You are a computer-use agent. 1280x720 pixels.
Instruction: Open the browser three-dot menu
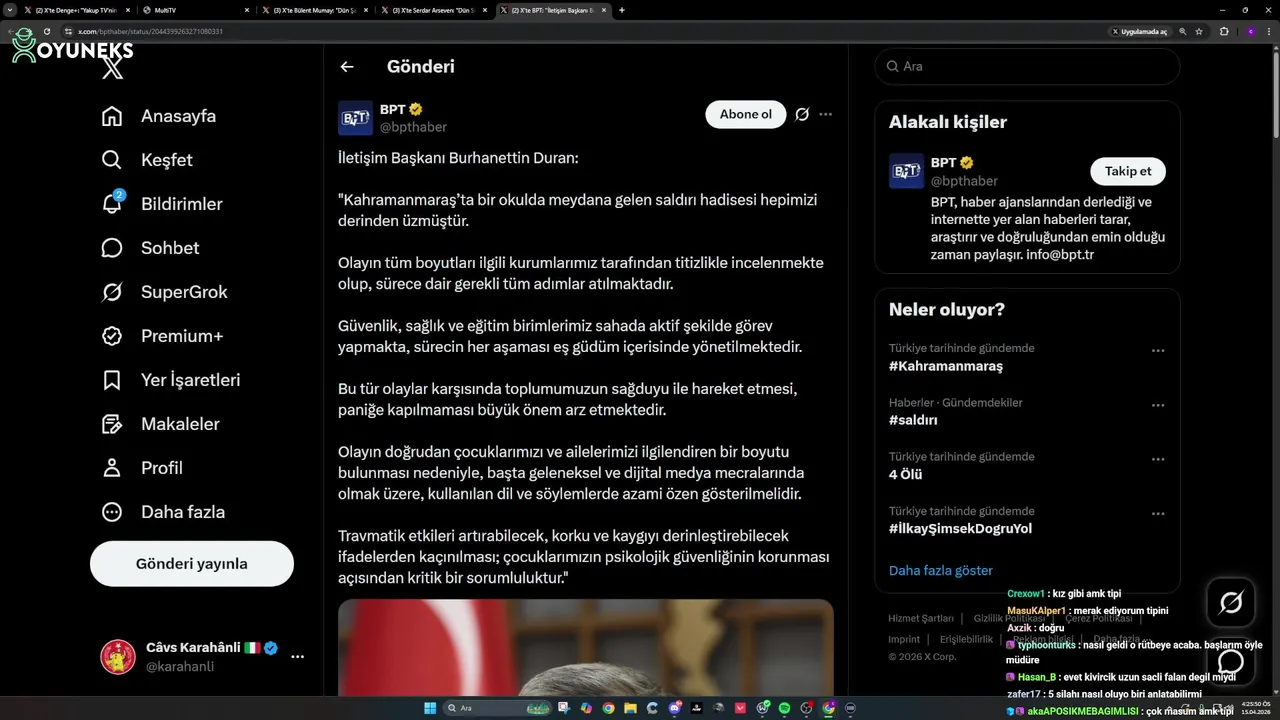click(x=1269, y=32)
